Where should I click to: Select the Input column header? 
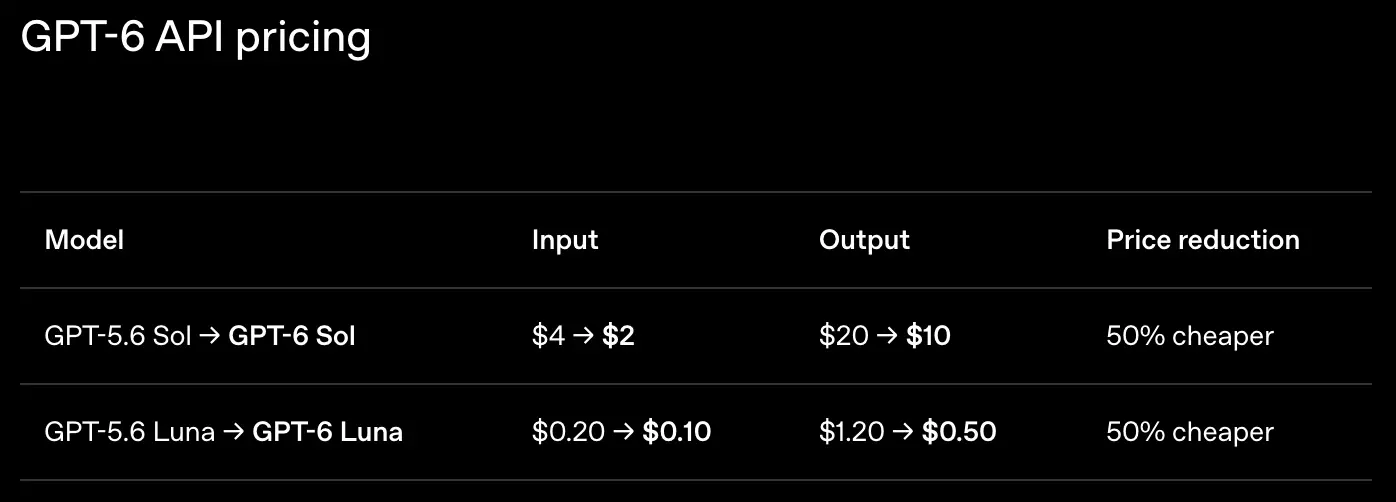point(565,241)
